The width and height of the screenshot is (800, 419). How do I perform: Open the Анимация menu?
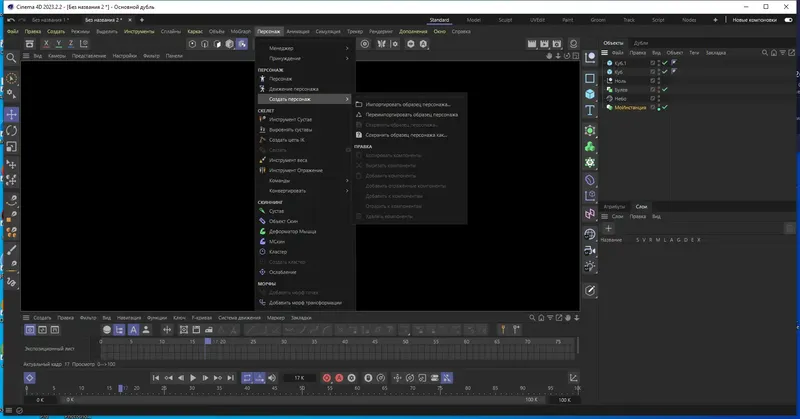tap(298, 31)
